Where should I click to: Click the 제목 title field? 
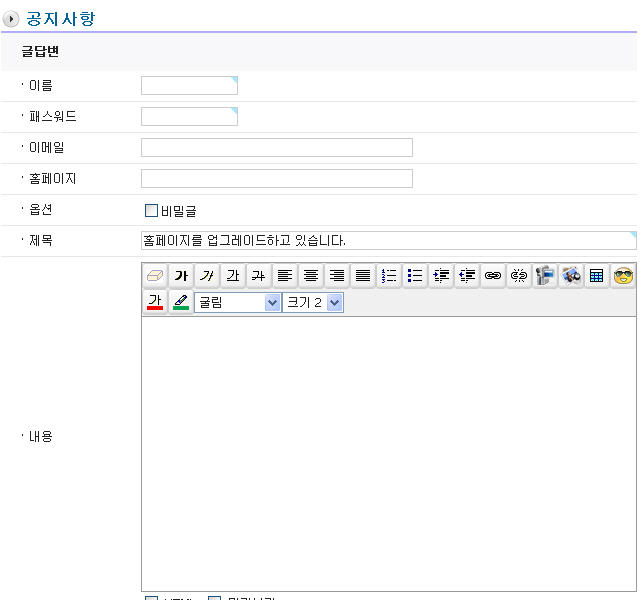point(388,241)
